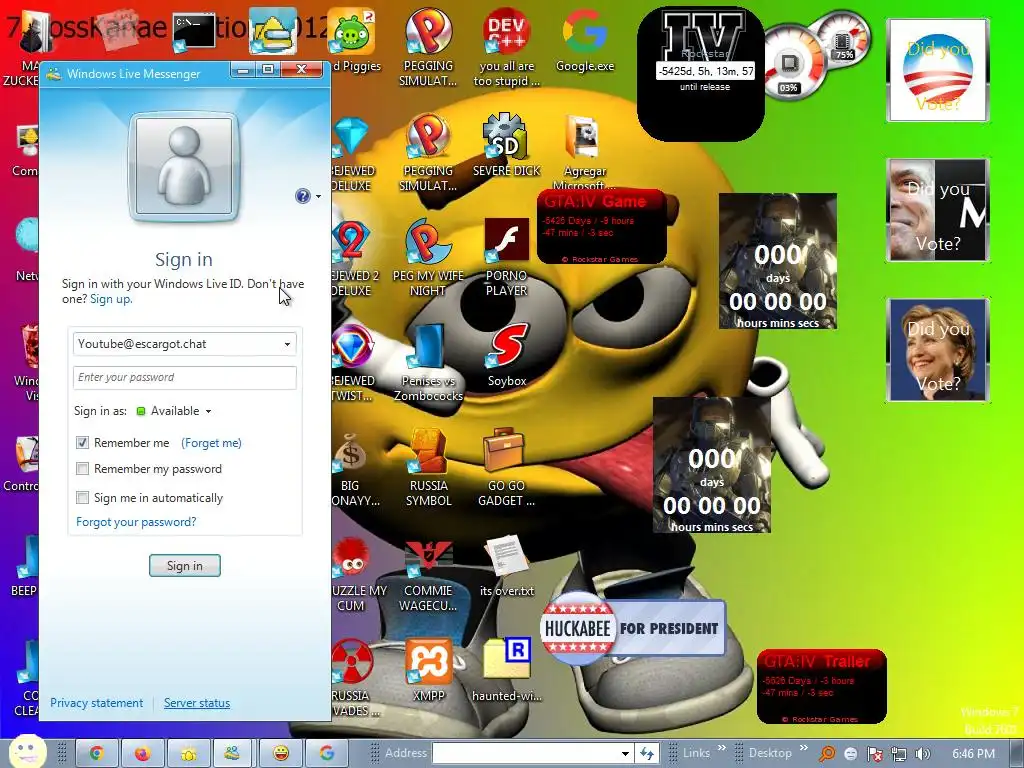Open the Available status dropdown
Viewport: 1024px width, 768px height.
pos(174,411)
